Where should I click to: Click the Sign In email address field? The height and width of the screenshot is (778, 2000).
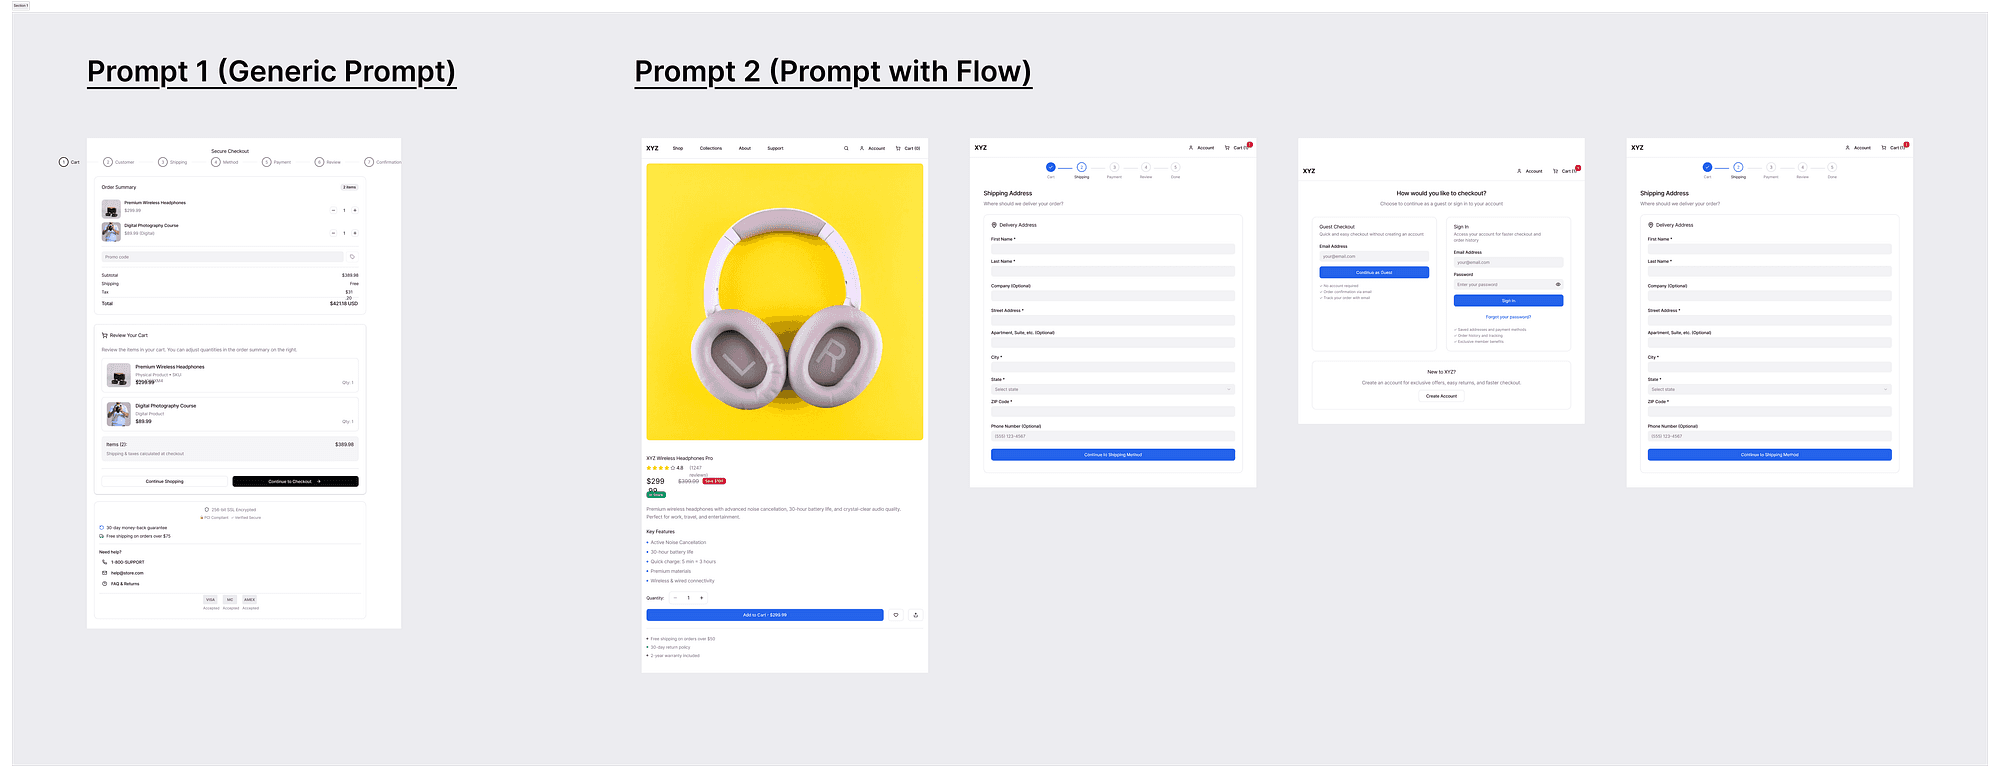[1508, 262]
